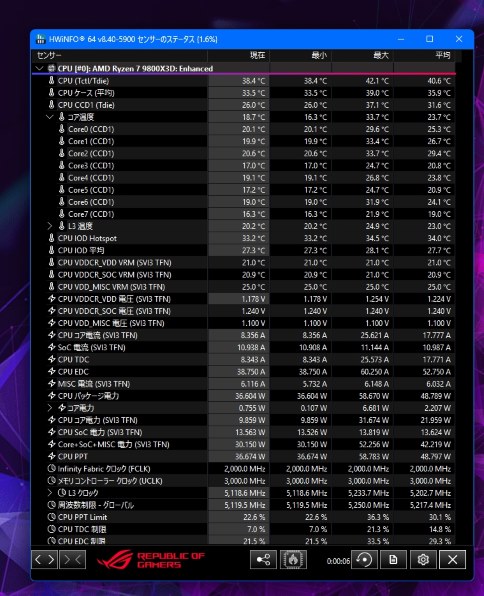Open the remote share network icon

pos(263,560)
